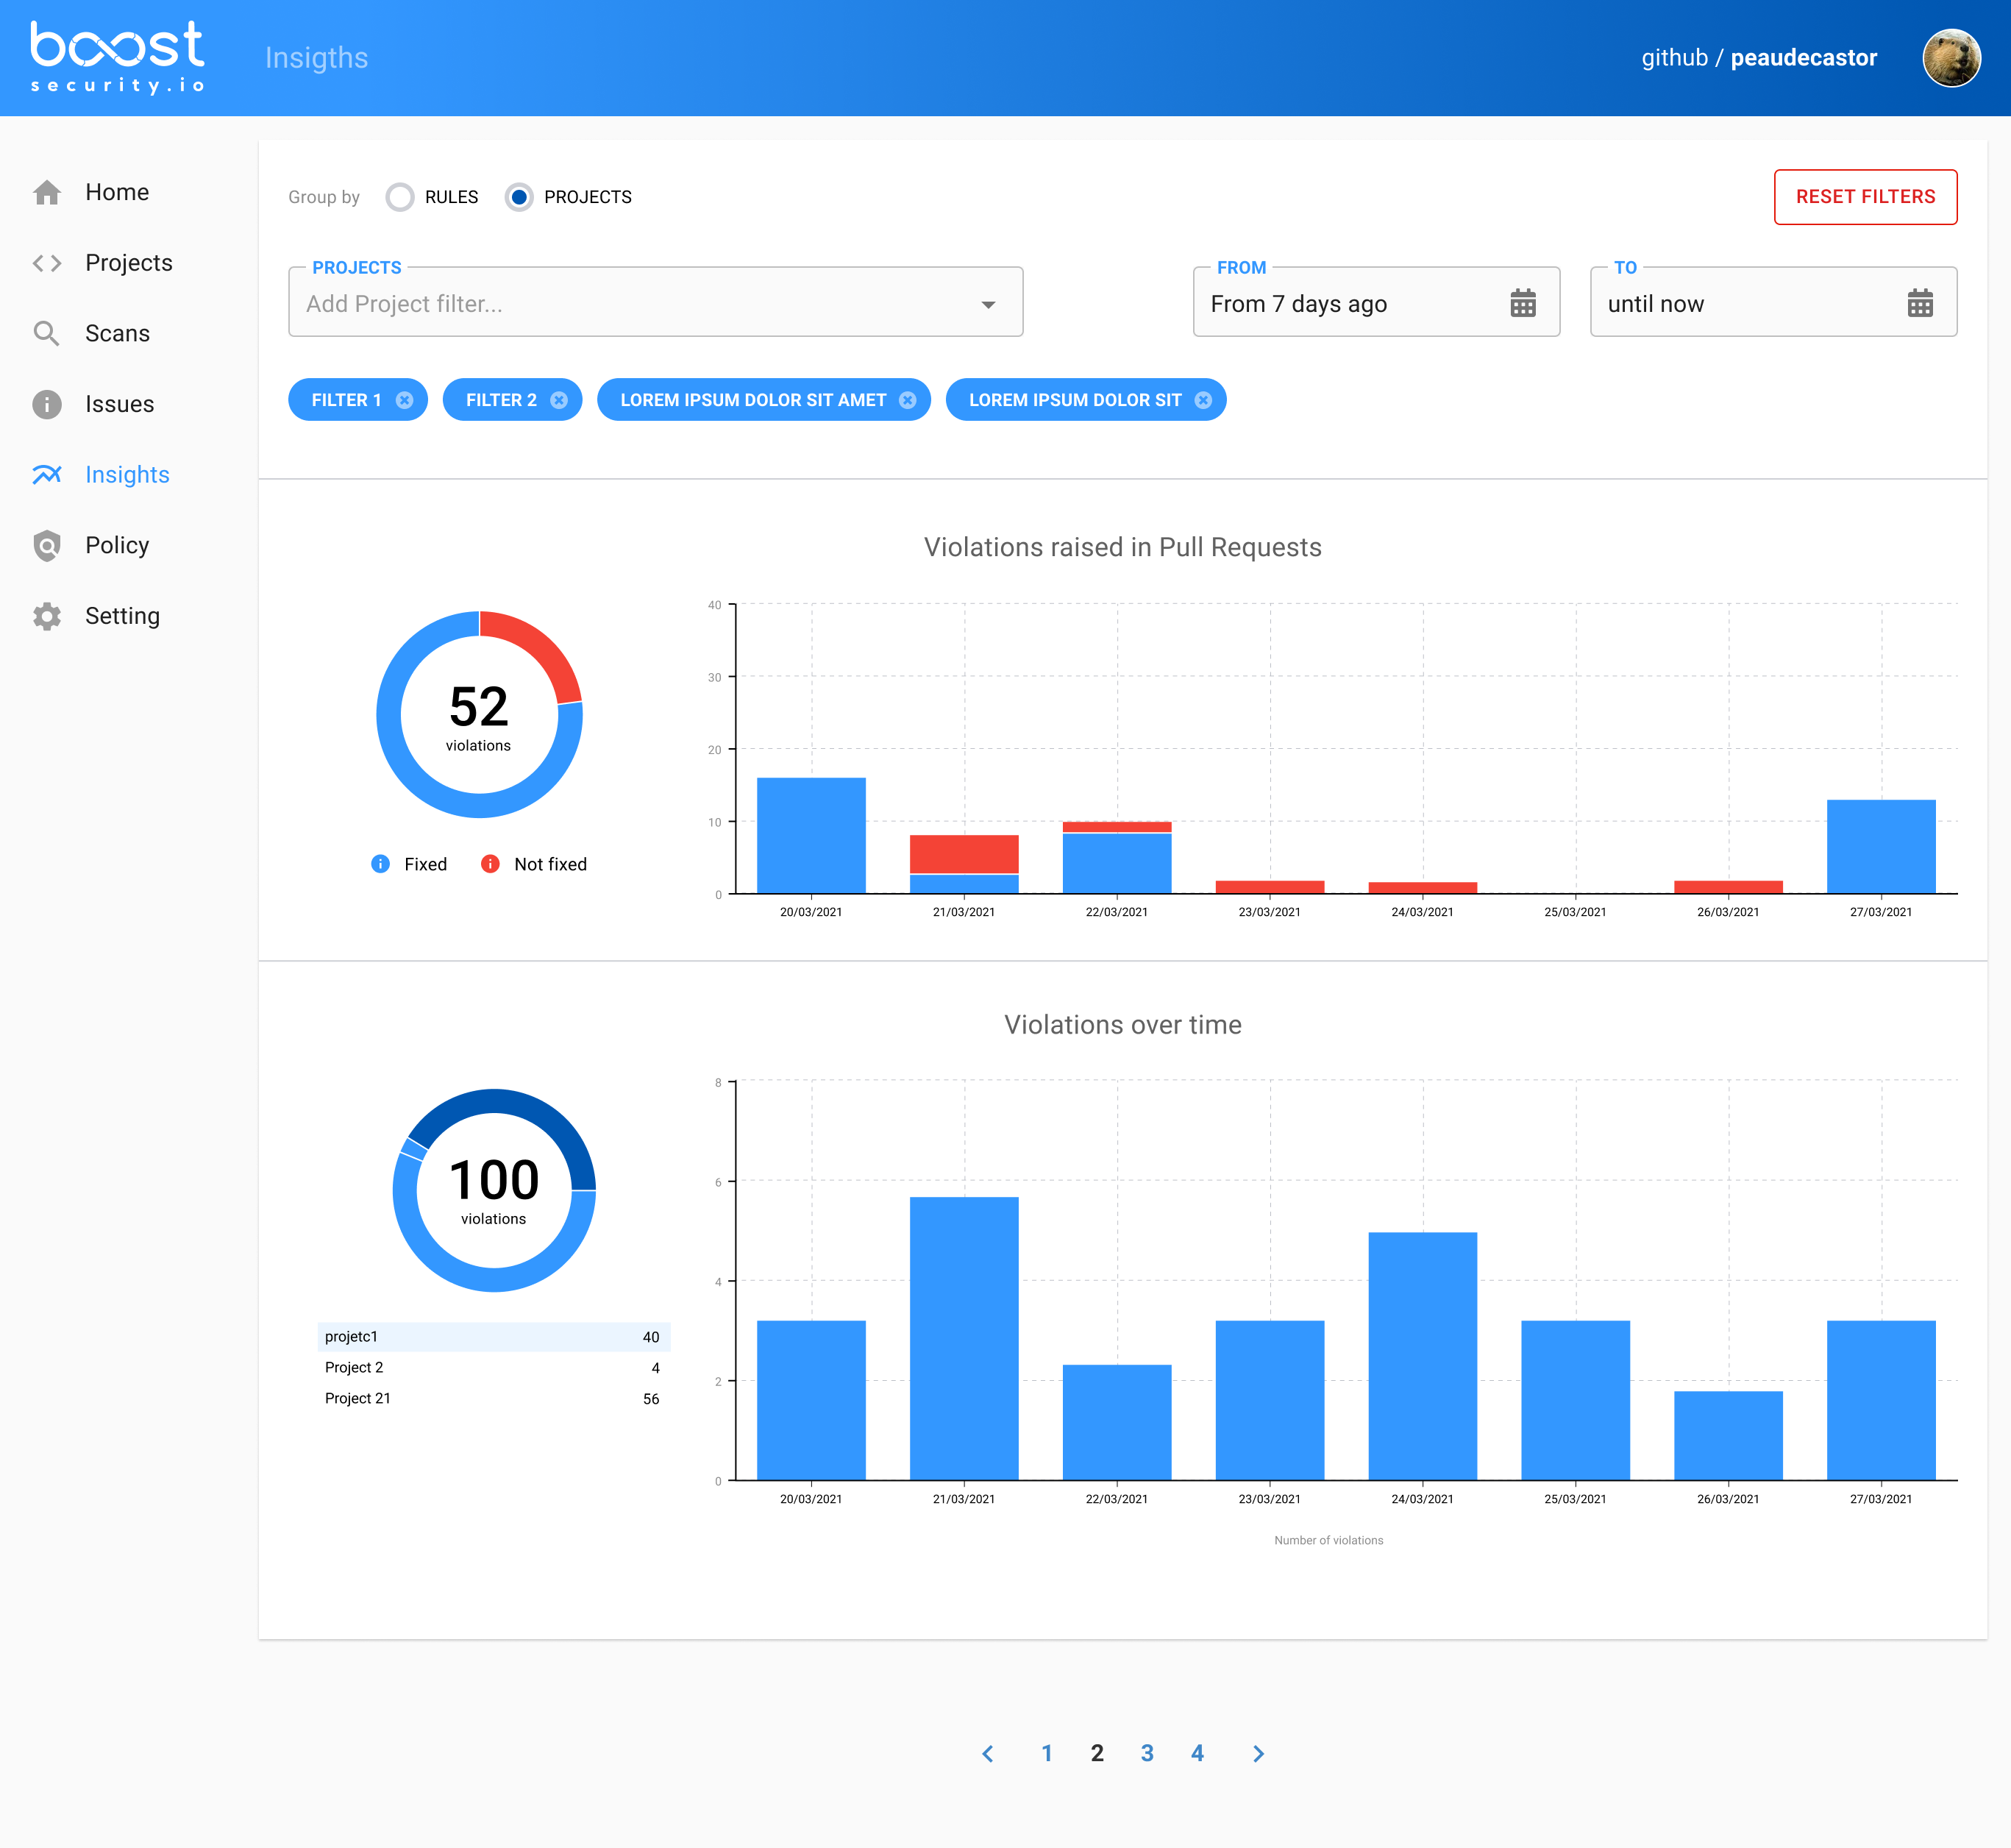Screen dimensions: 2011x1848
Task: Click the Insights trend line icon
Action: (47, 474)
